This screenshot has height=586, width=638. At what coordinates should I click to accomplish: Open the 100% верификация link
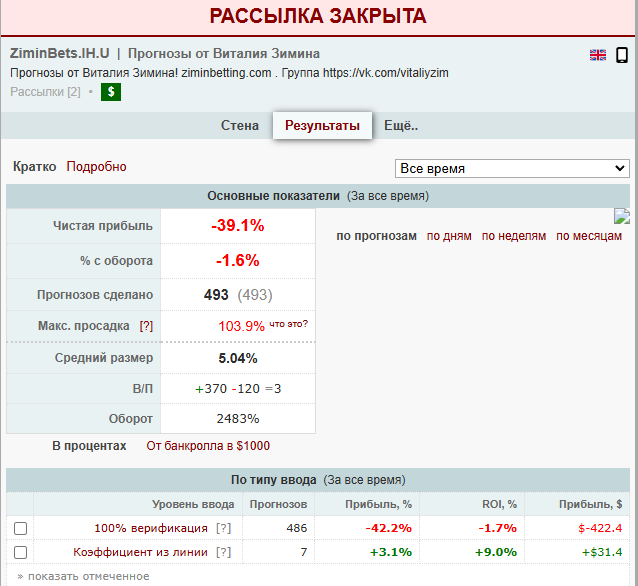(x=151, y=528)
